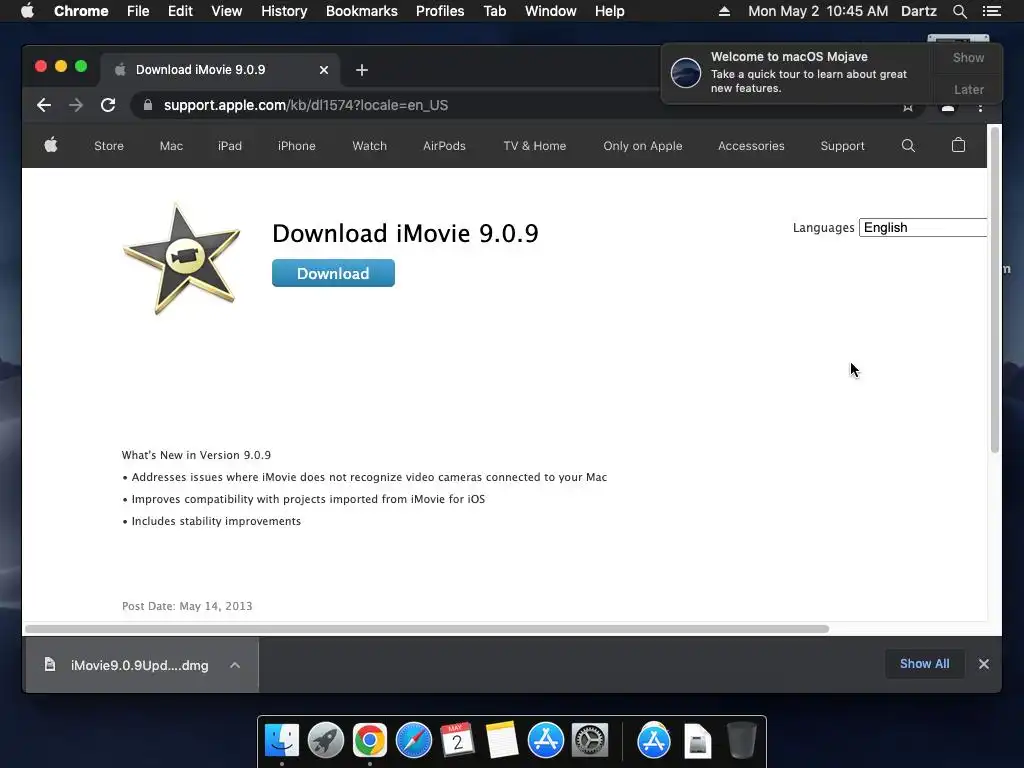The image size is (1024, 768).
Task: Open Watch in Apple navigation
Action: [x=370, y=146]
